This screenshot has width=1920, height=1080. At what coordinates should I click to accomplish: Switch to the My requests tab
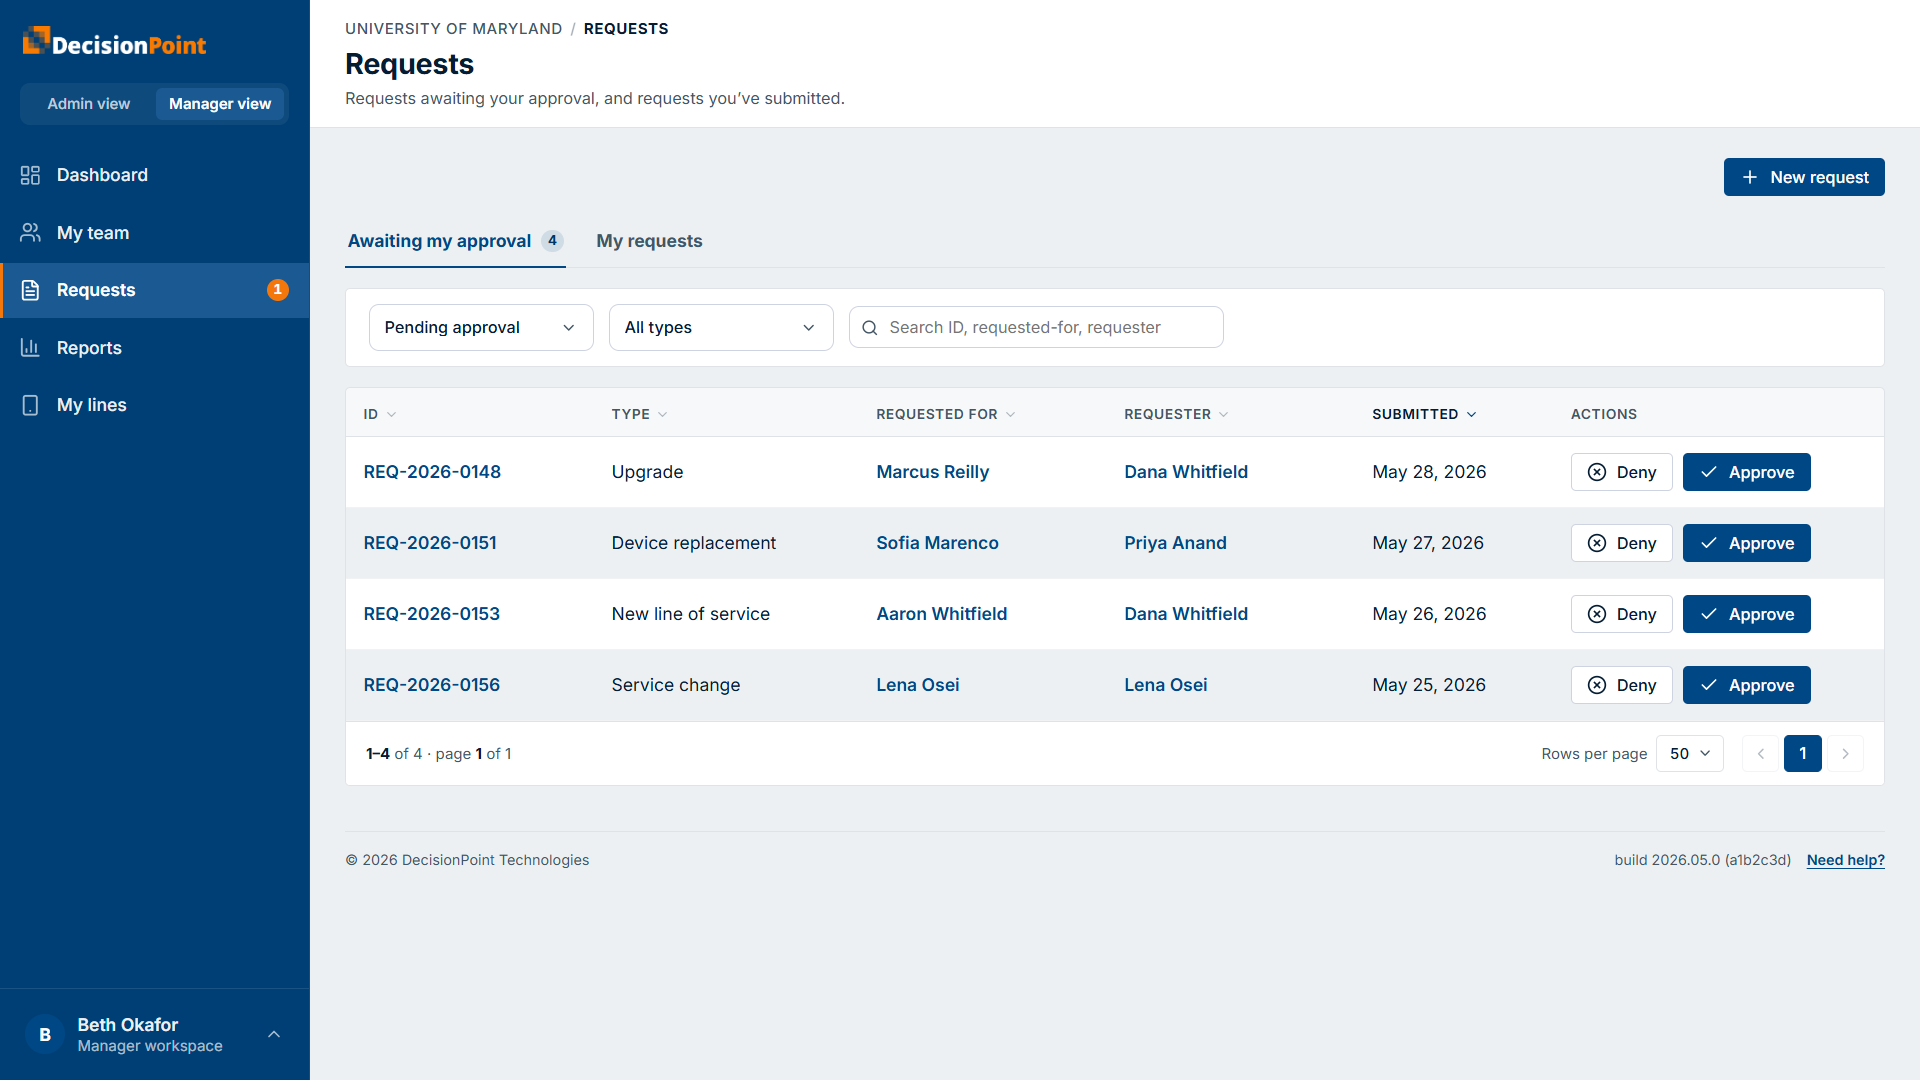tap(649, 241)
